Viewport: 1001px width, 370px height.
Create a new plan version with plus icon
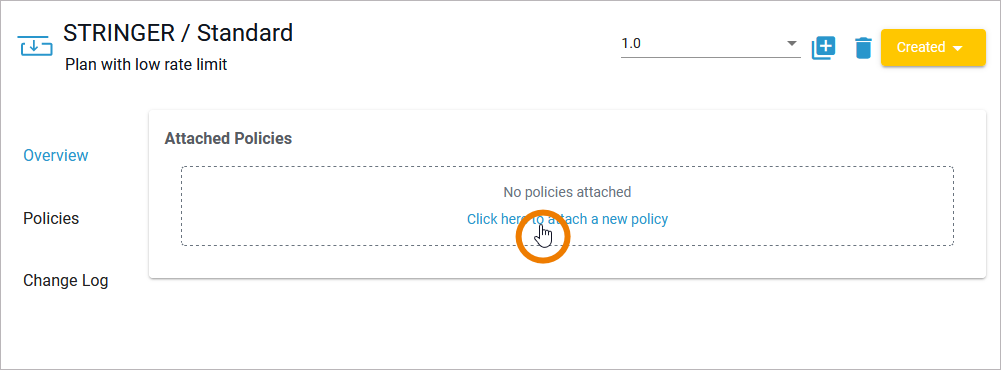[824, 48]
